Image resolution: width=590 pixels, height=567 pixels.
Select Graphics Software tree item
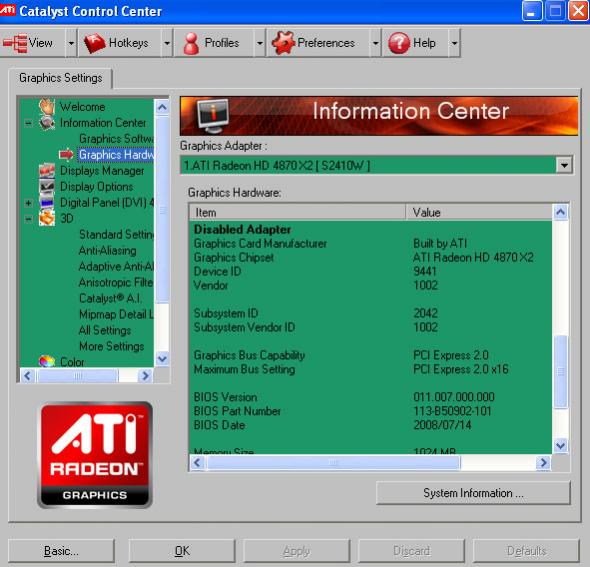point(116,139)
